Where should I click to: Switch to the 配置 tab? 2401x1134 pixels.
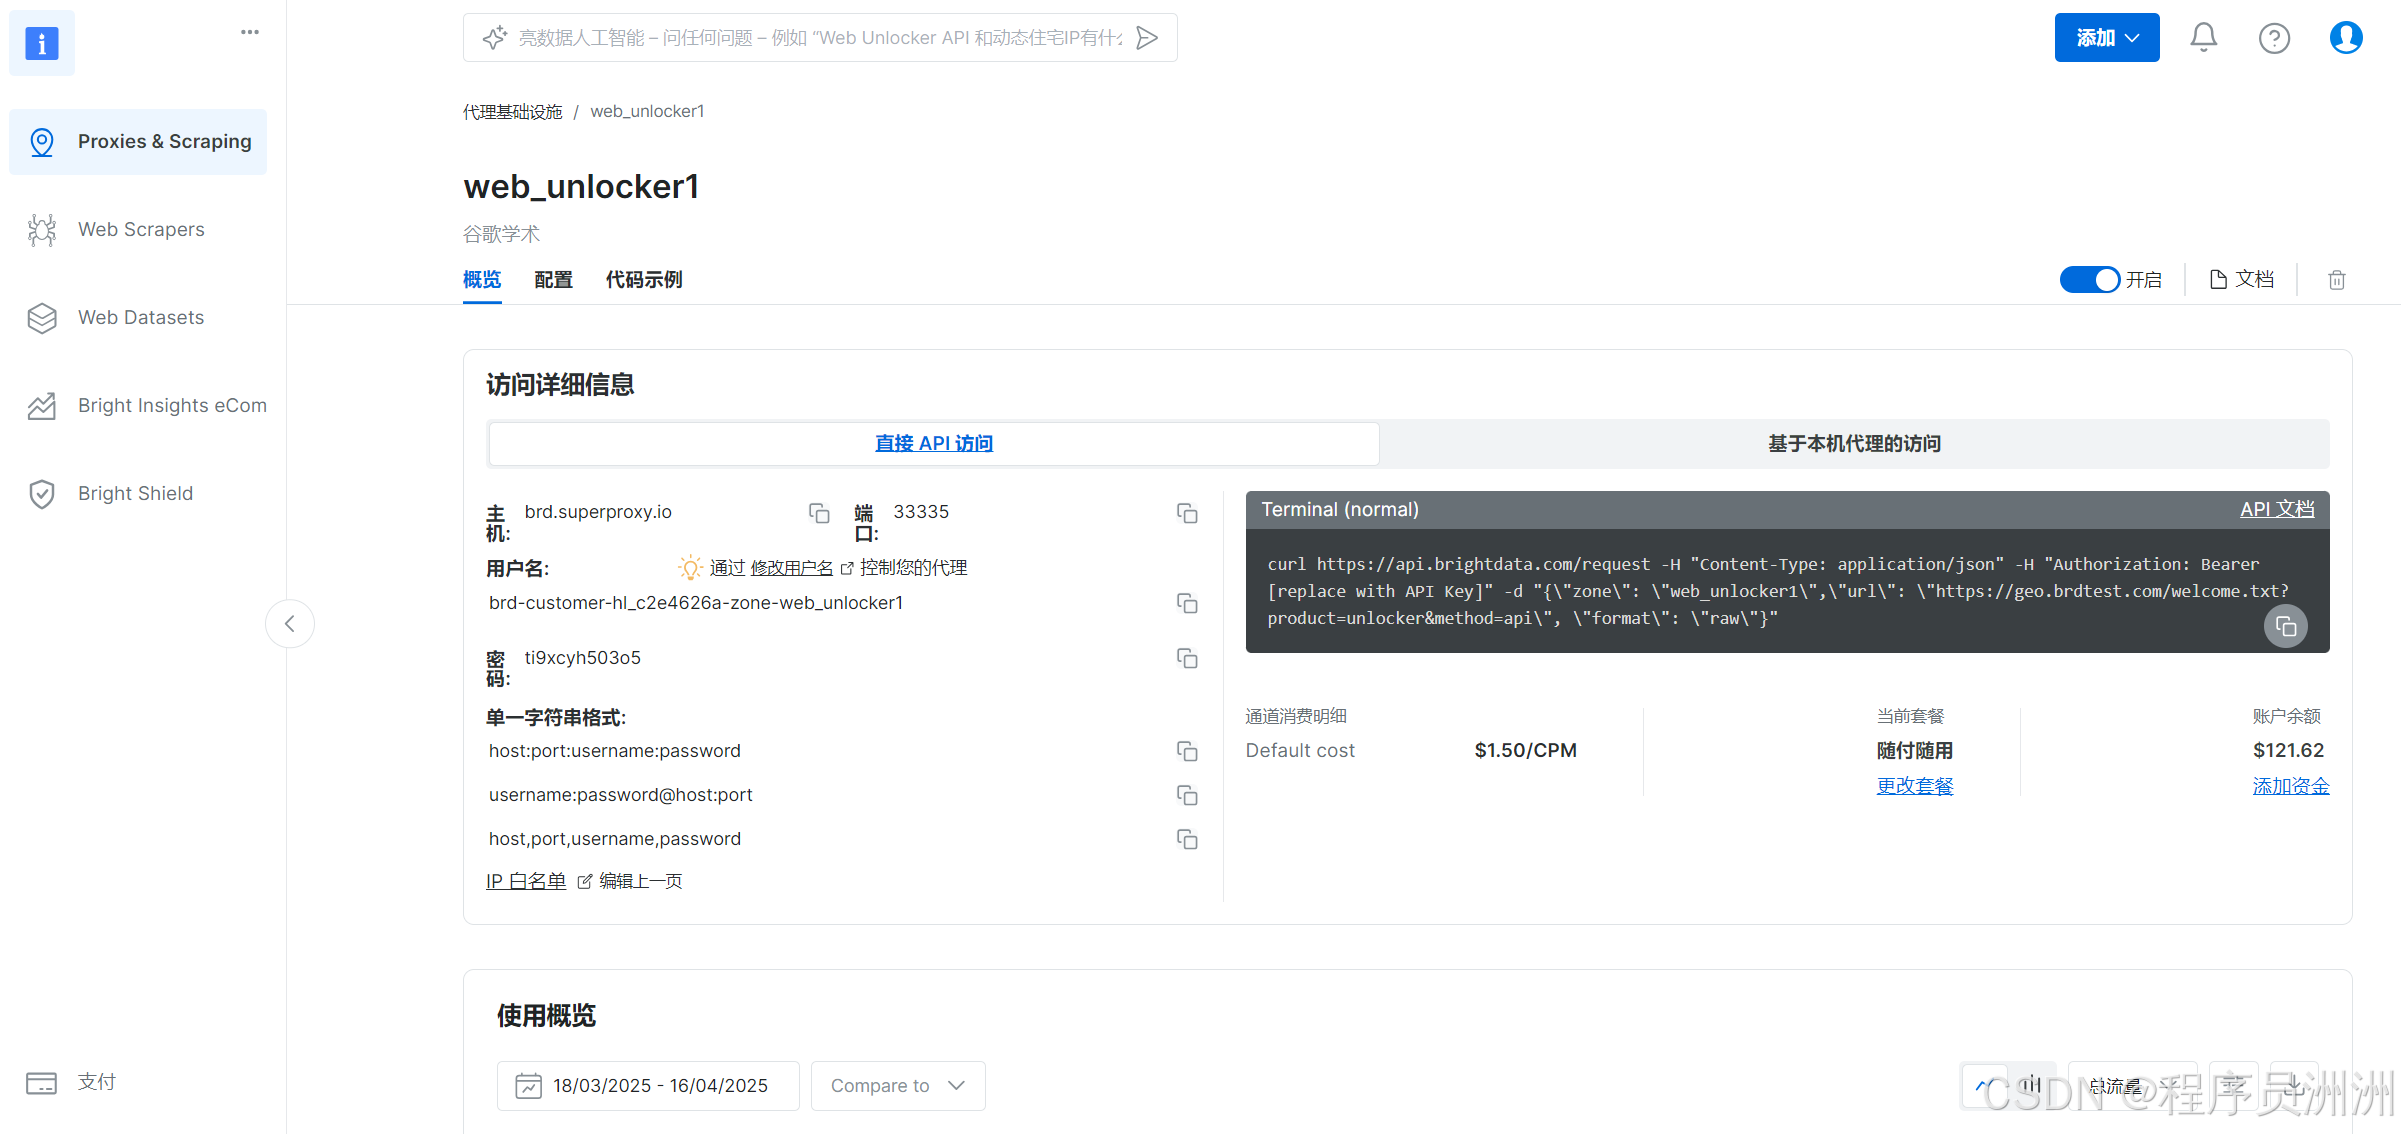click(x=553, y=280)
